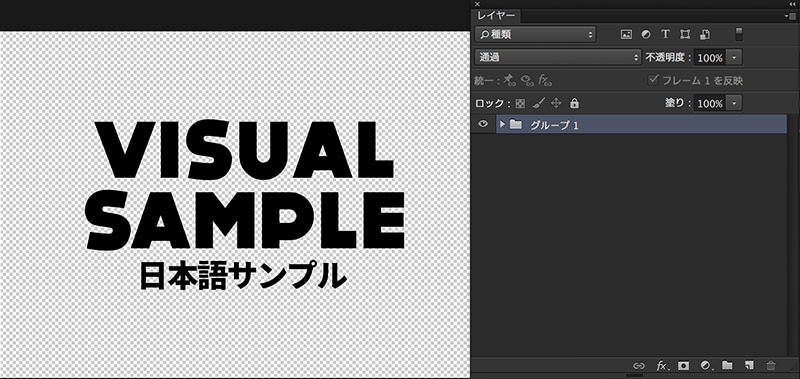
Task: Click the SAMPLE text on canvas
Action: (x=245, y=220)
